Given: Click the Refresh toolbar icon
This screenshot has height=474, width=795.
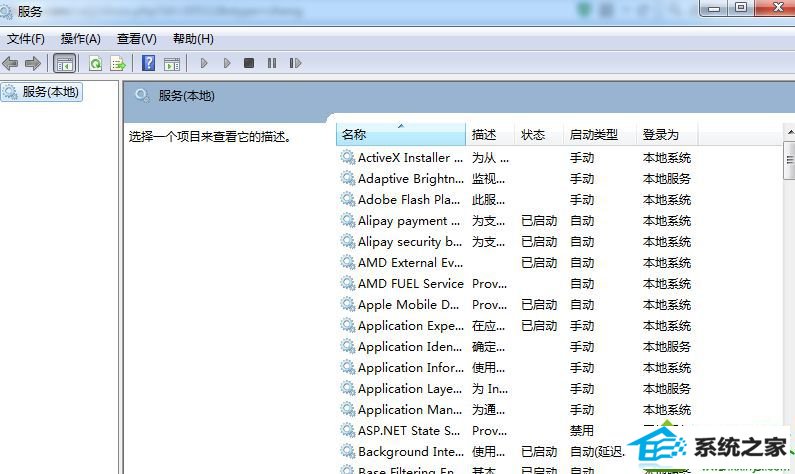Looking at the screenshot, I should (95, 63).
